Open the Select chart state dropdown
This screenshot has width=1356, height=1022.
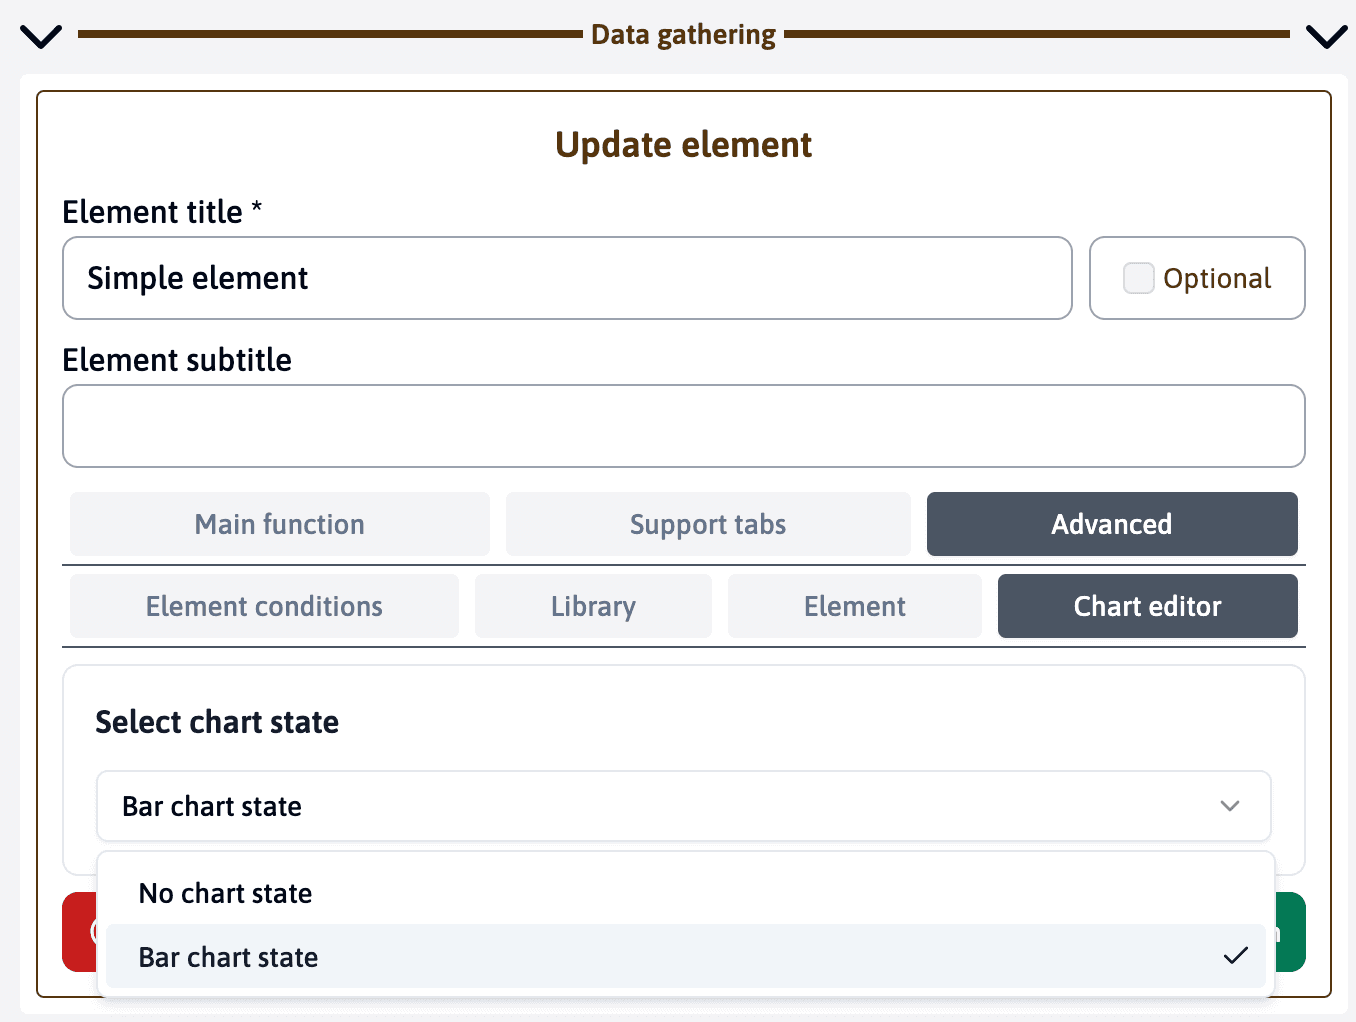[684, 806]
